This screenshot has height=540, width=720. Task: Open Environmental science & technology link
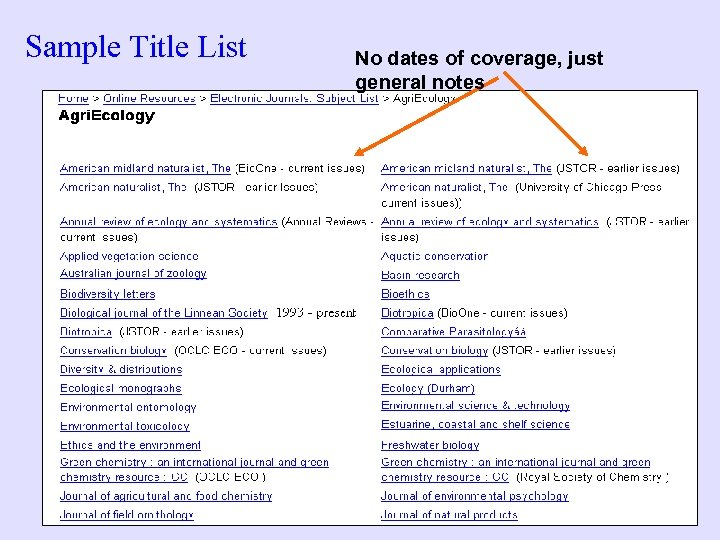pos(475,405)
